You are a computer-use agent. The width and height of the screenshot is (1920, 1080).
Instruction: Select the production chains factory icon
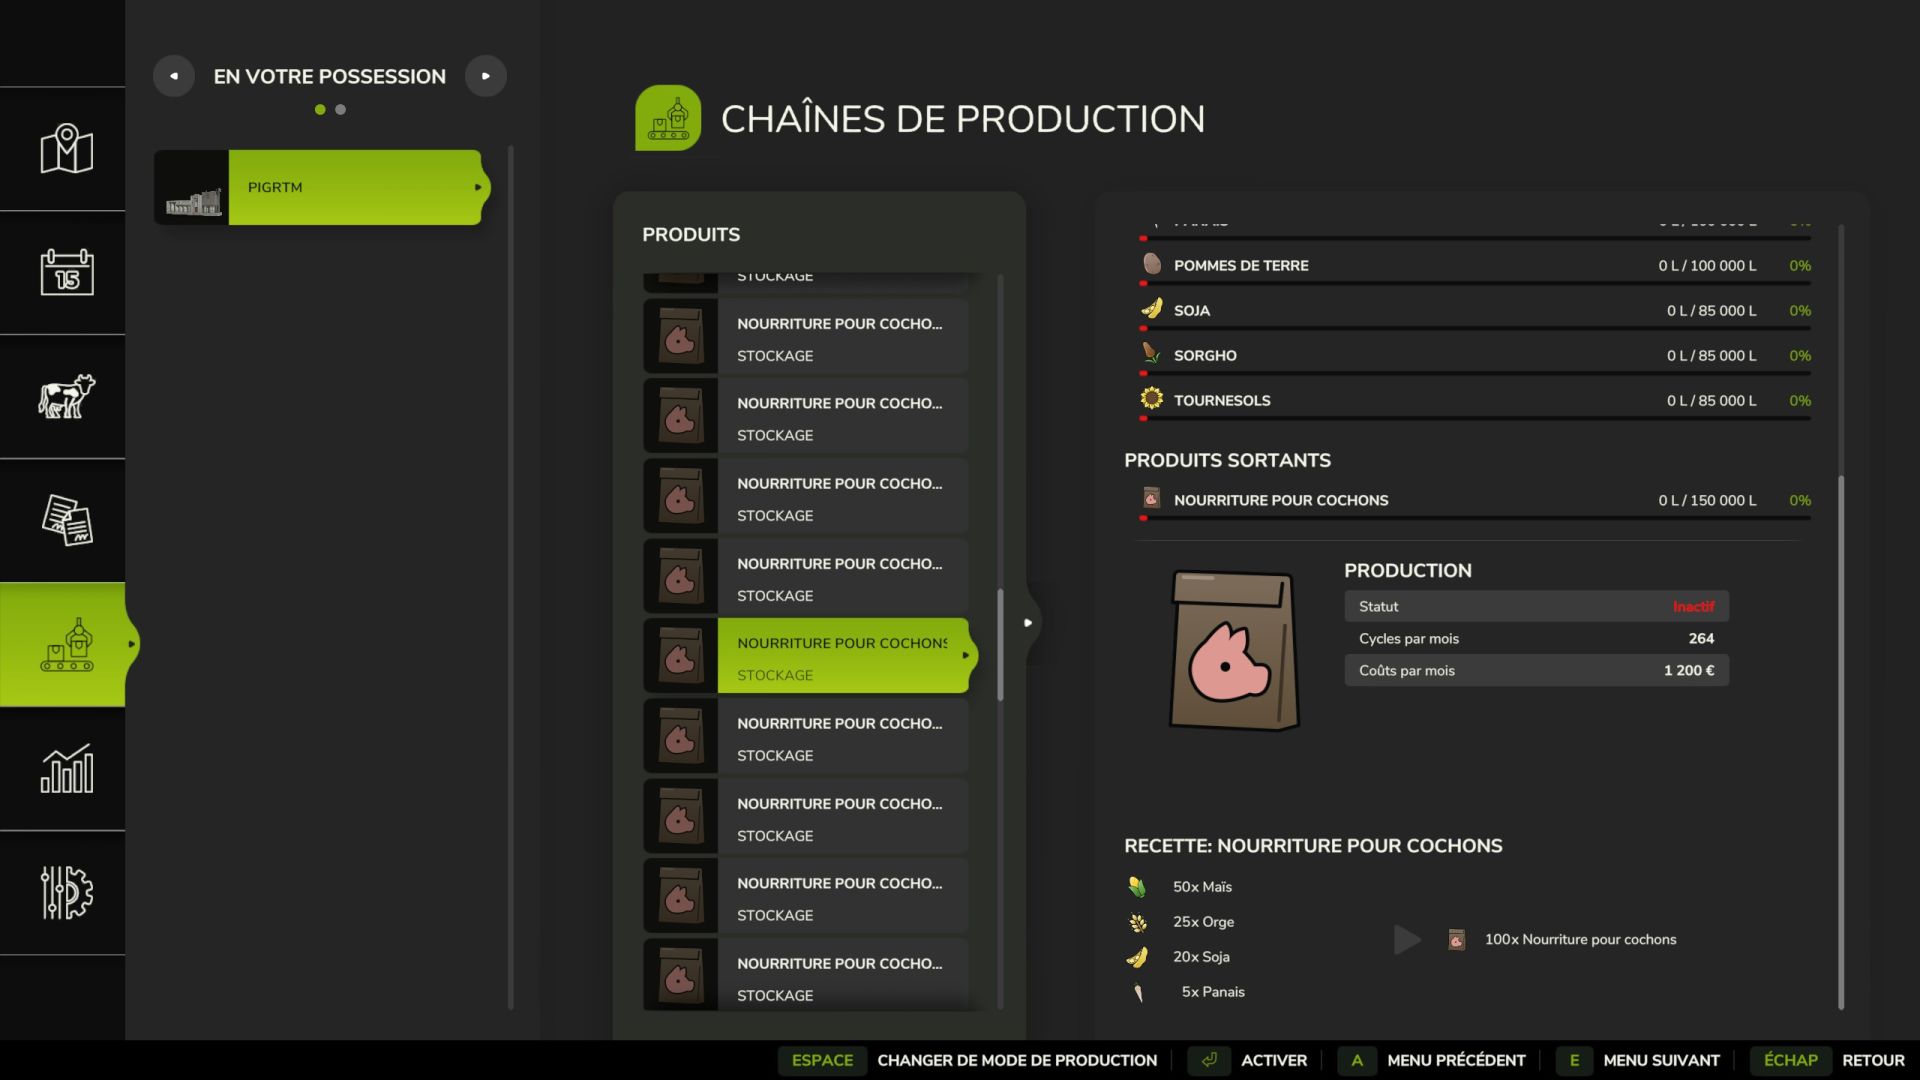coord(66,645)
